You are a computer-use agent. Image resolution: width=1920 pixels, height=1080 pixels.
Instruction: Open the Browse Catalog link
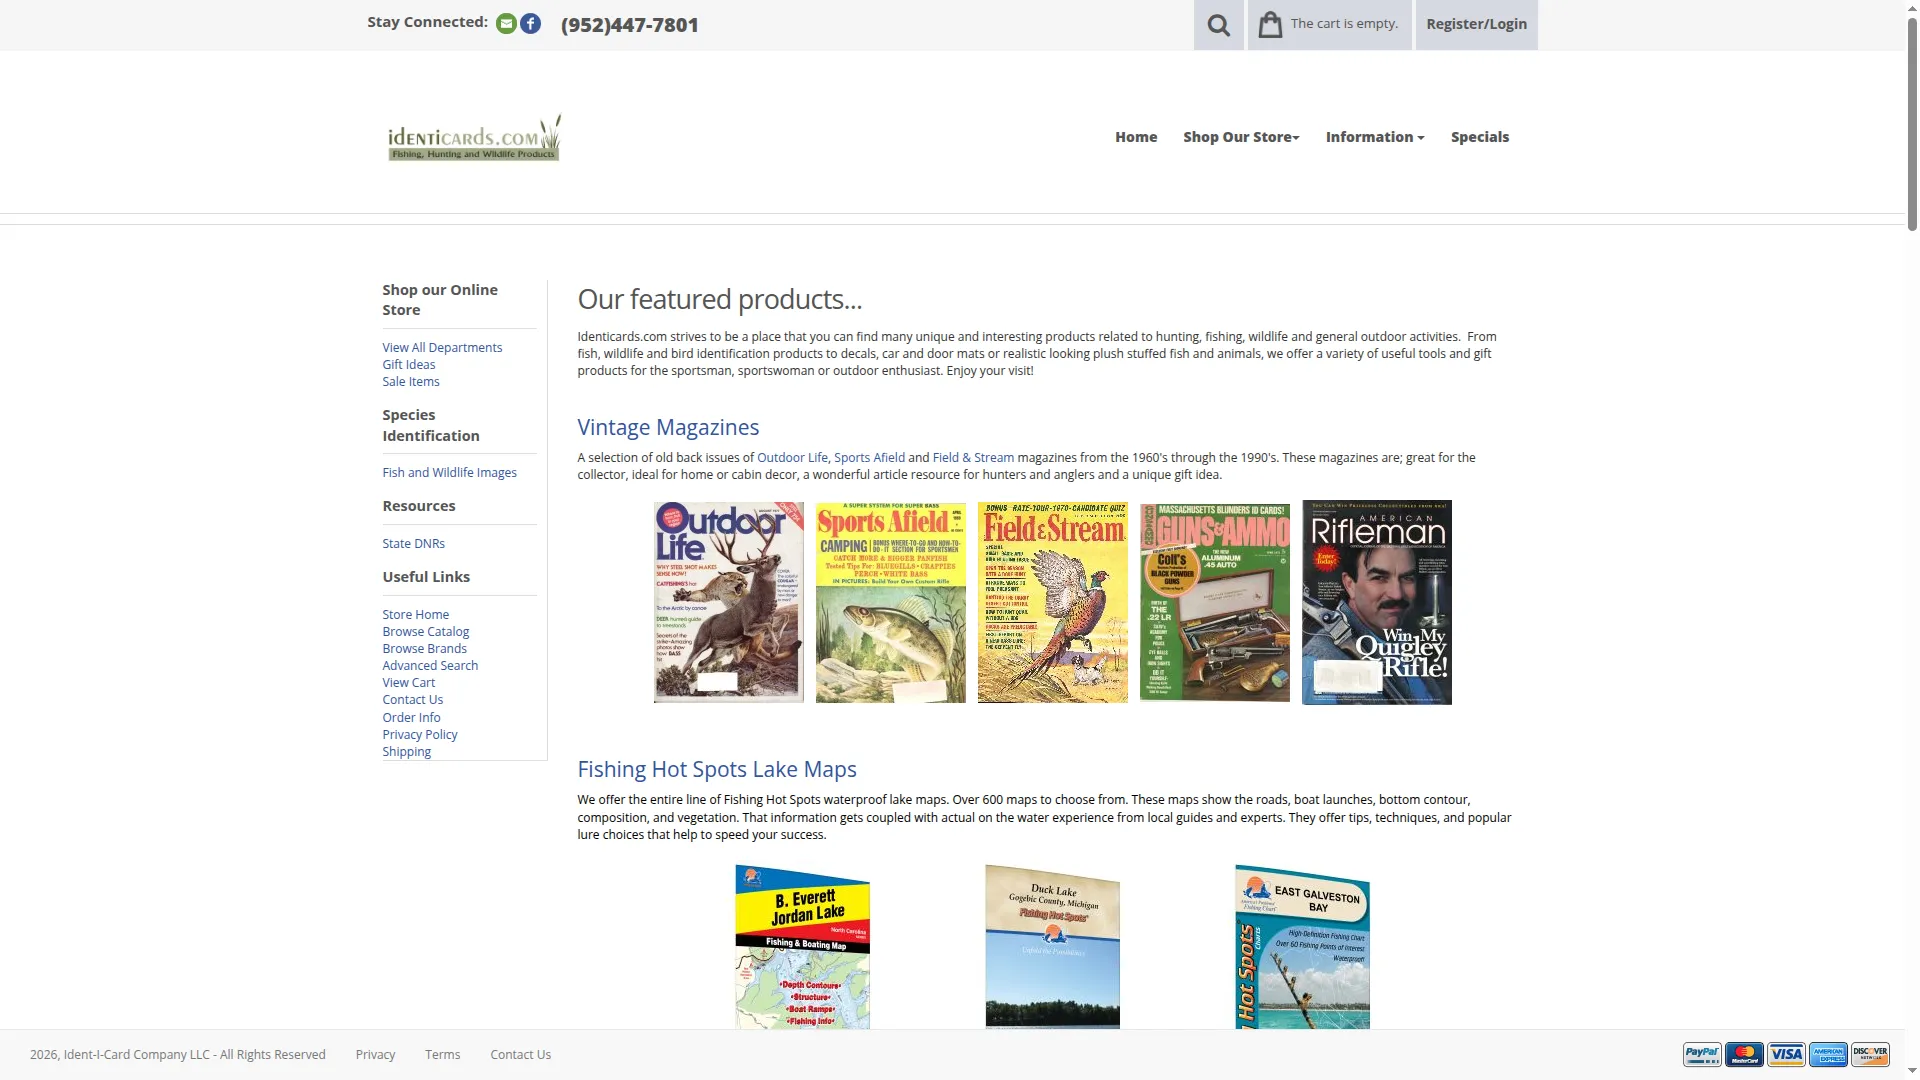425,631
